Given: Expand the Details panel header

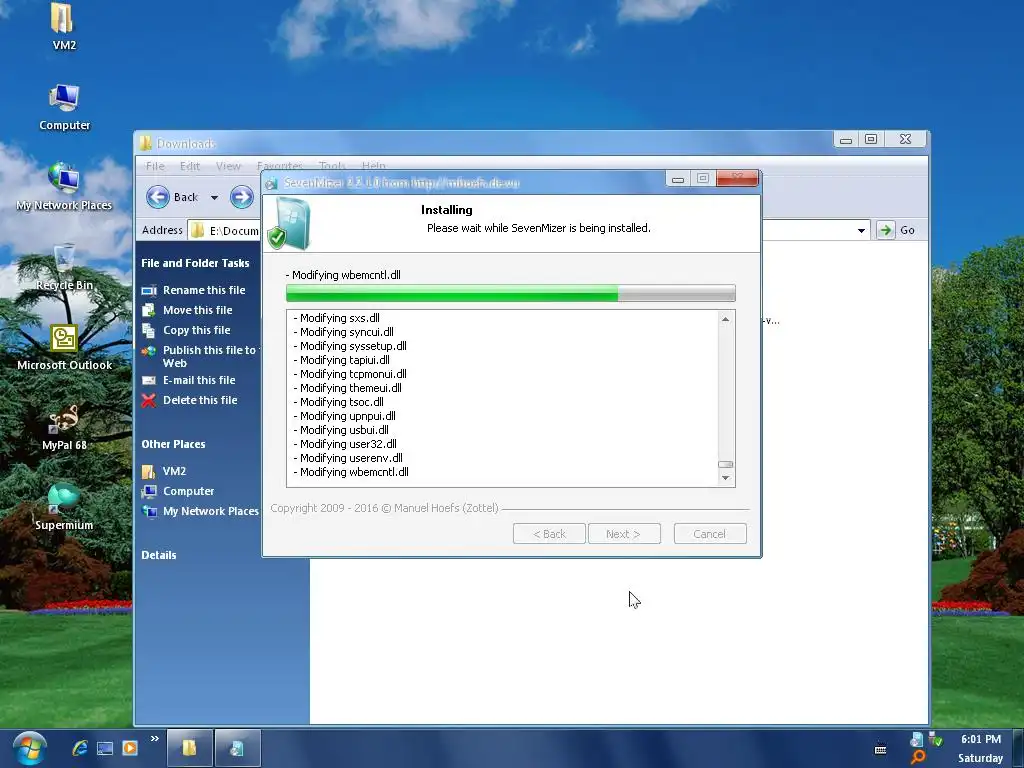Looking at the screenshot, I should (x=159, y=555).
